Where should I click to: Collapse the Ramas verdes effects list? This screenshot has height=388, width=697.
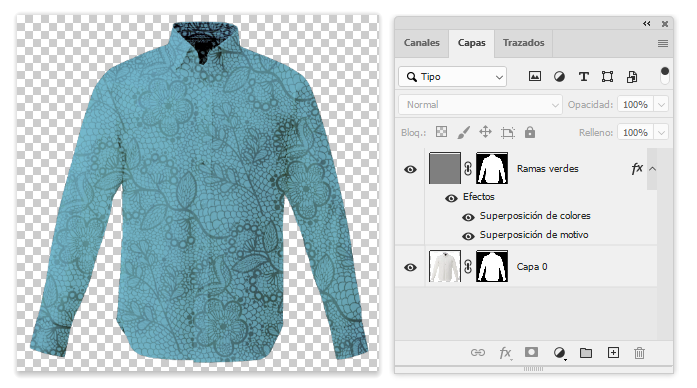(x=652, y=169)
